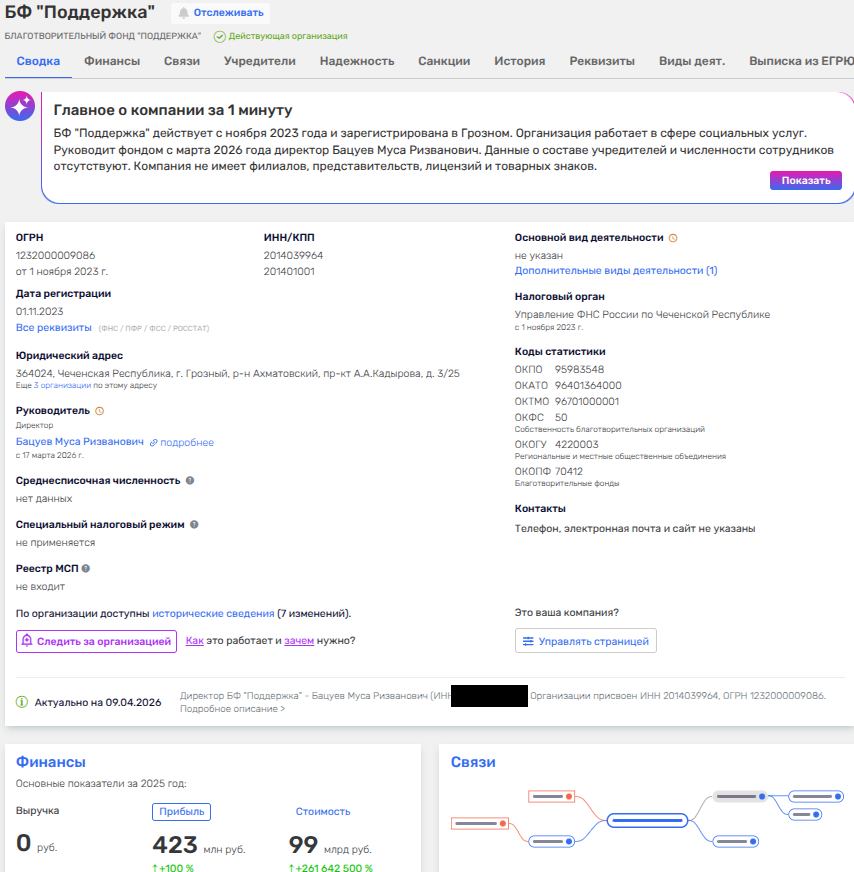Click the purple AI sparkle icon
The height and width of the screenshot is (872, 854).
(20, 107)
